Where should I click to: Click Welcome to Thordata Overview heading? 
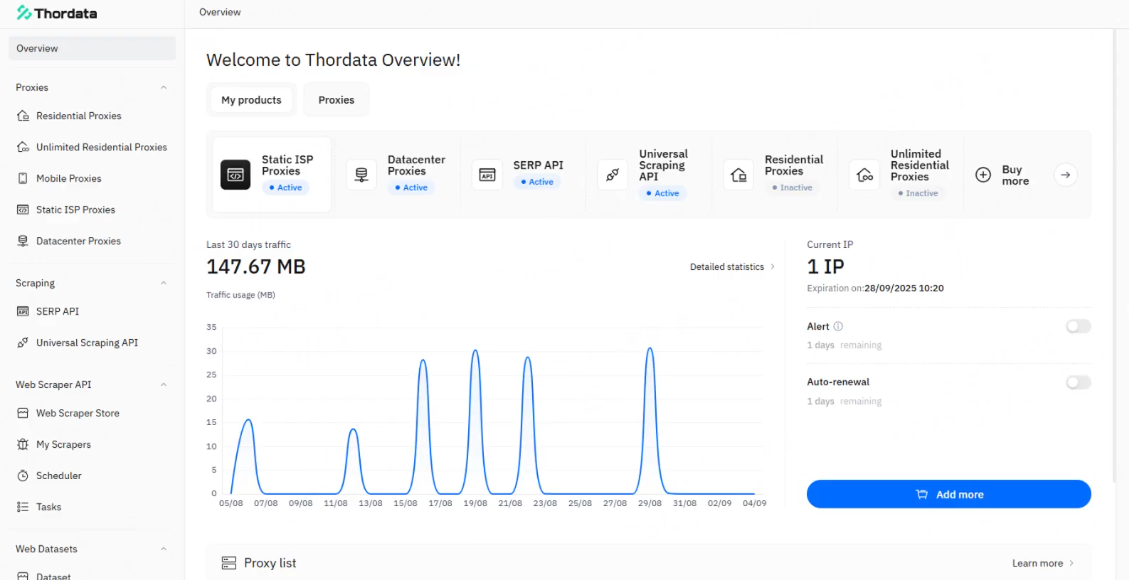point(333,60)
